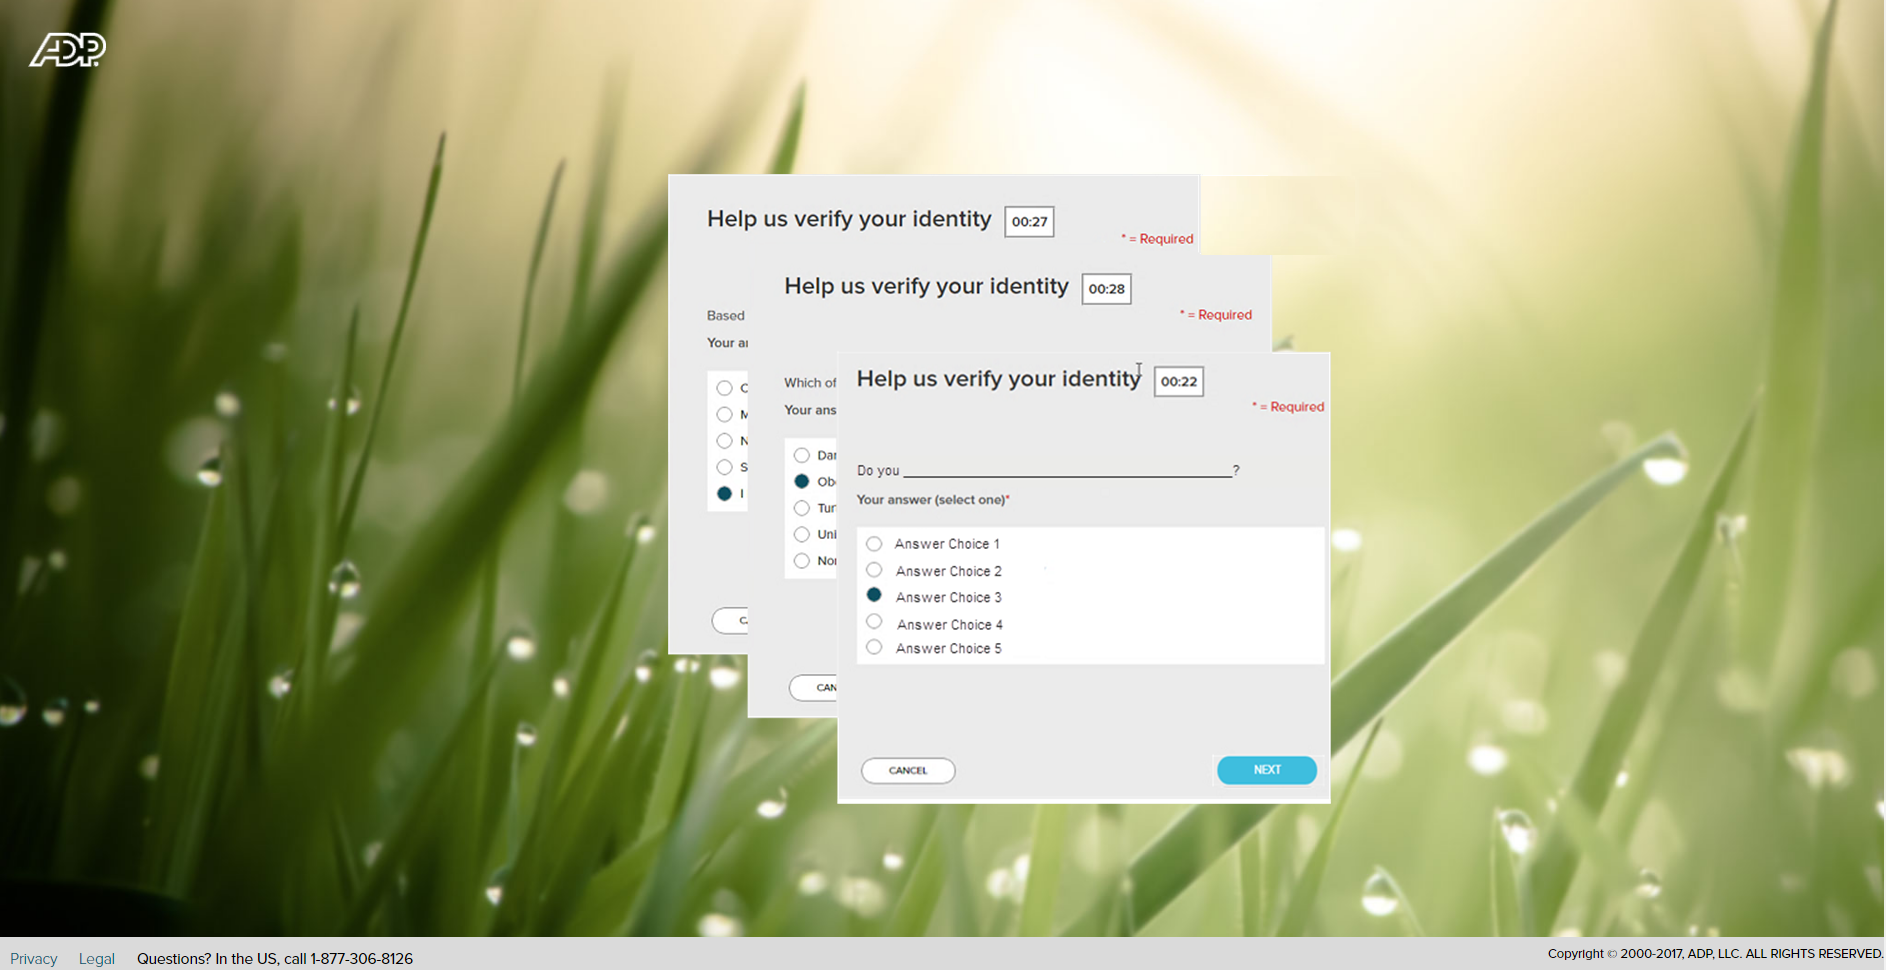Click the 00:27 timer in back dialog
This screenshot has height=970, width=1886.
coord(1029,222)
